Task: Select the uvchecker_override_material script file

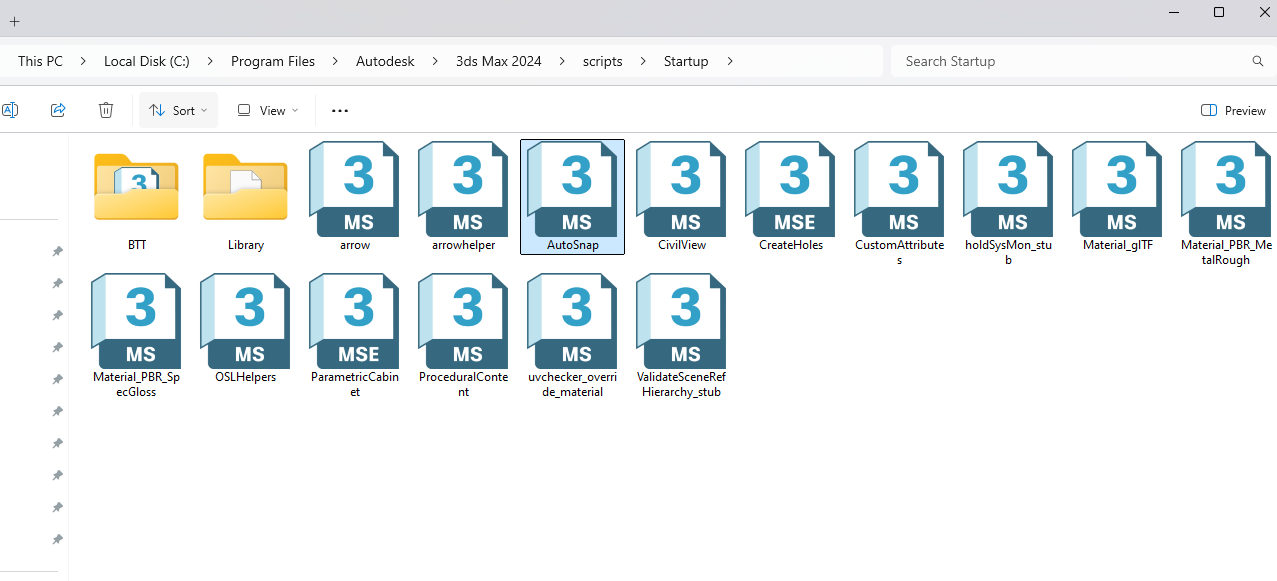Action: point(573,337)
